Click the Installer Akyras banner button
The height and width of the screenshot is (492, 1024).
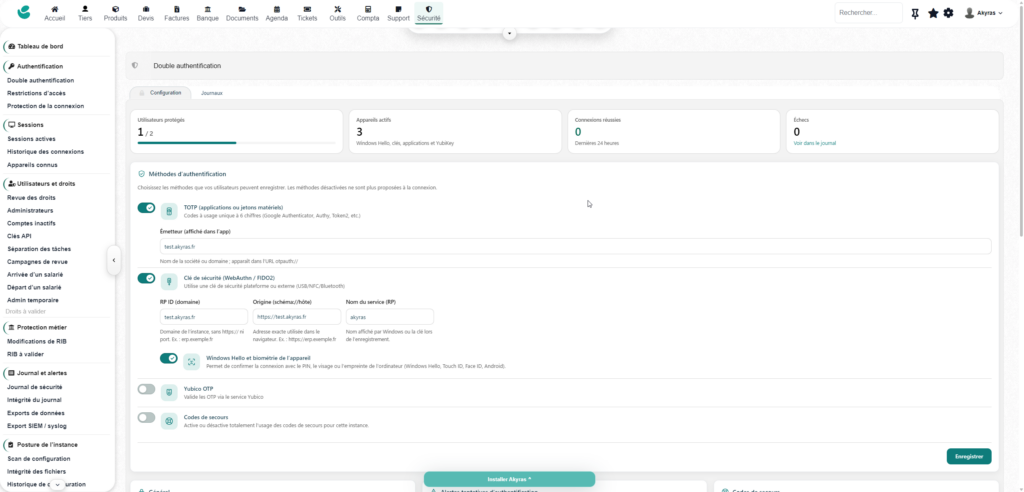tap(509, 479)
